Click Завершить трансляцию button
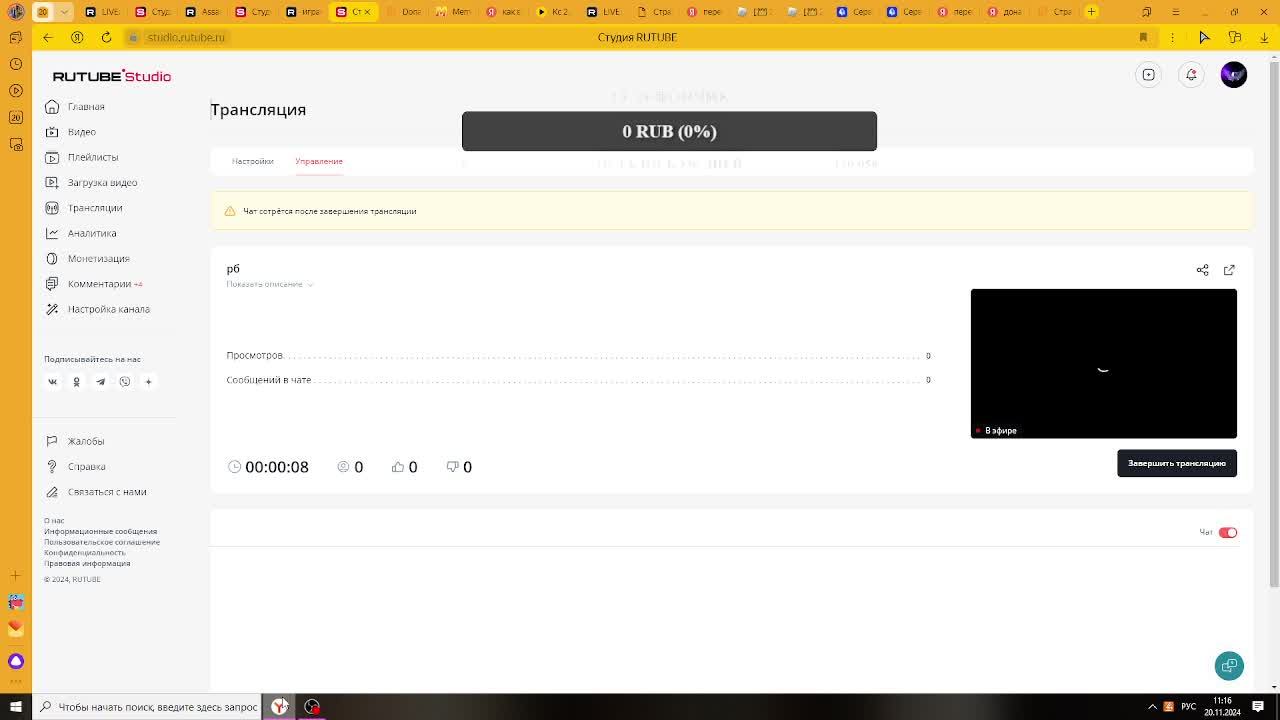The width and height of the screenshot is (1280, 720). point(1176,463)
